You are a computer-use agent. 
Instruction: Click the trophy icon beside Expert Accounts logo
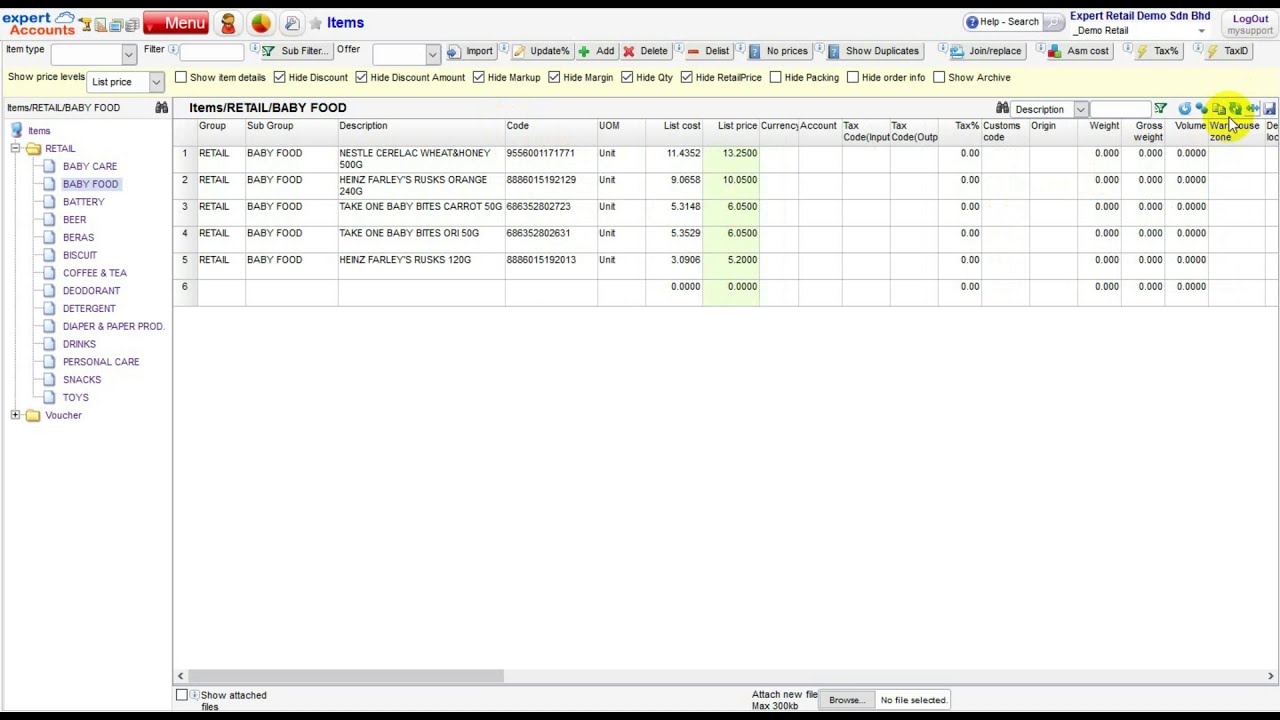pyautogui.click(x=85, y=25)
